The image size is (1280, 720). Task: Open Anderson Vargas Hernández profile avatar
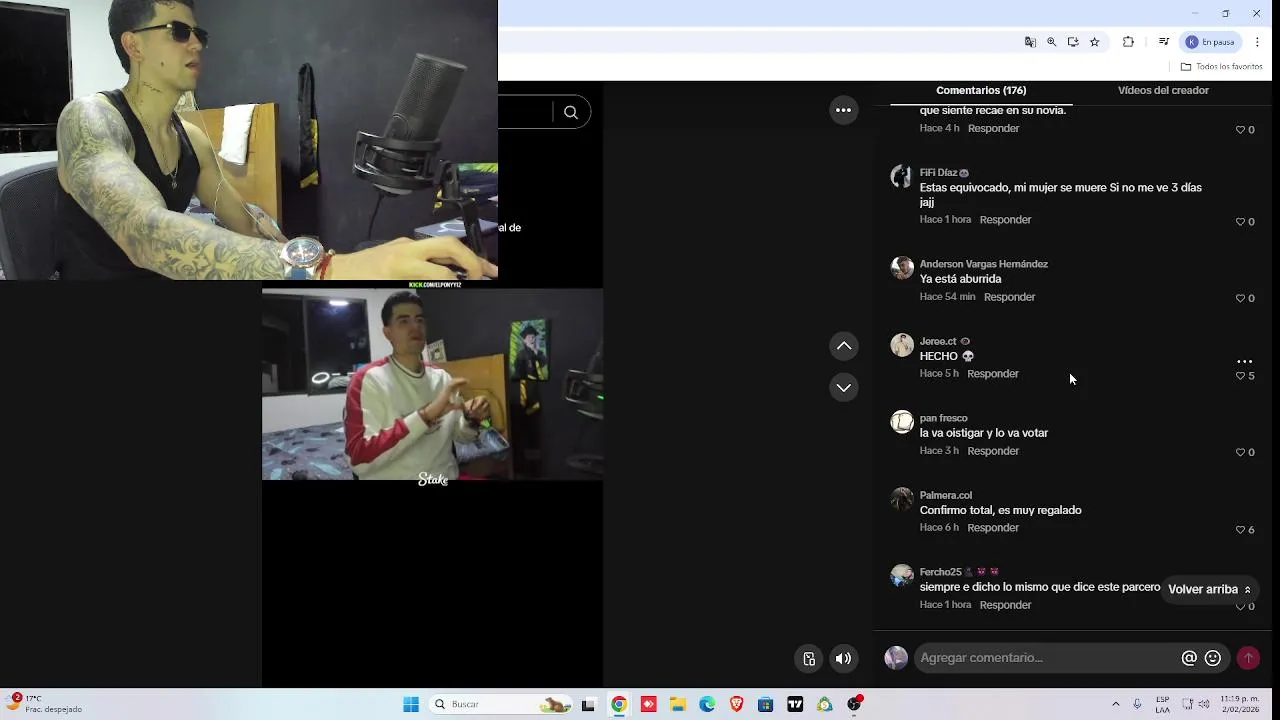[x=902, y=268]
